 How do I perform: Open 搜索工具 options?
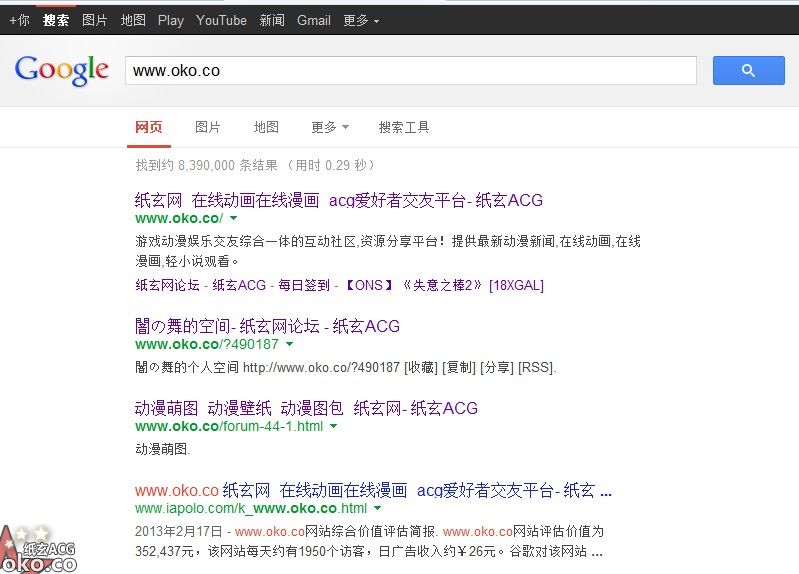(x=404, y=127)
